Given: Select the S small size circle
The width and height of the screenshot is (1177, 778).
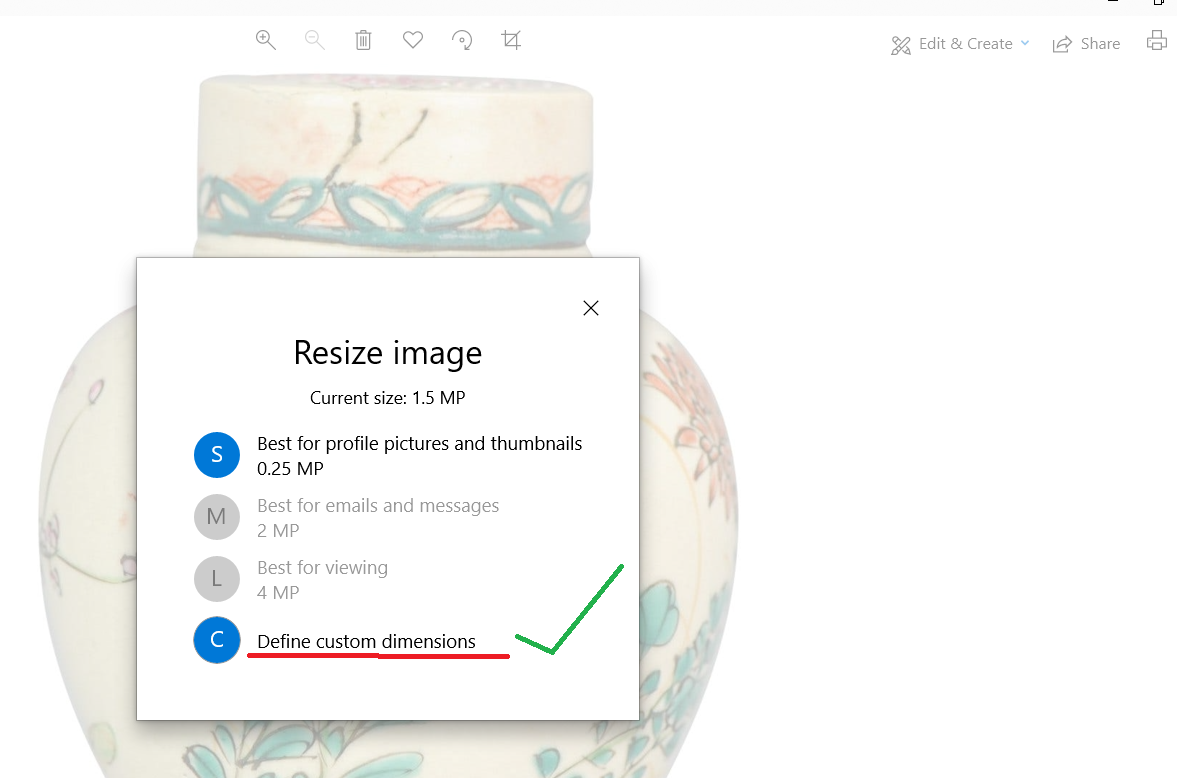Looking at the screenshot, I should point(217,456).
